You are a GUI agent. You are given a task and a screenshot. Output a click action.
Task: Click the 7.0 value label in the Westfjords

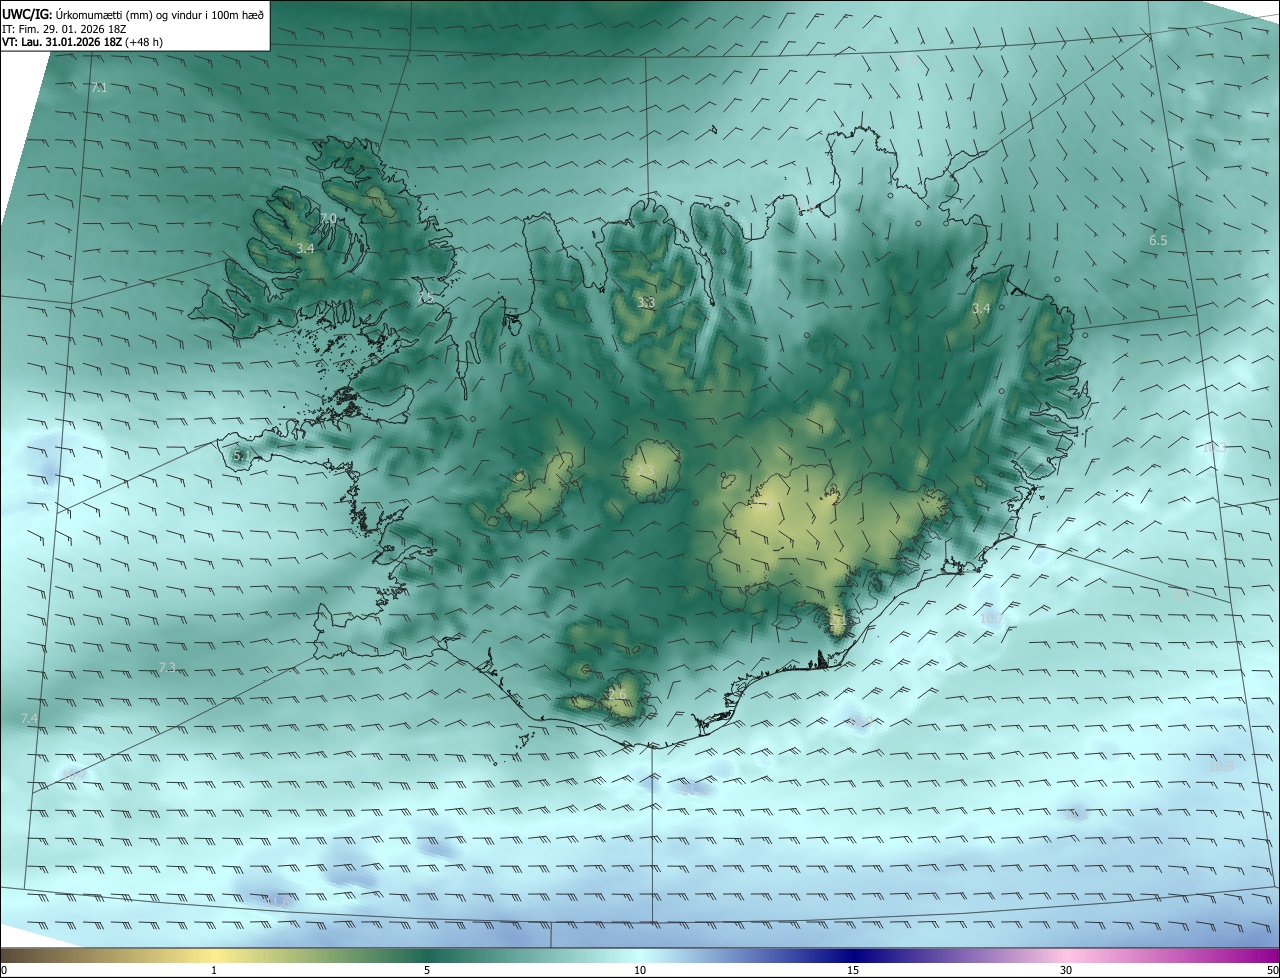click(x=327, y=218)
